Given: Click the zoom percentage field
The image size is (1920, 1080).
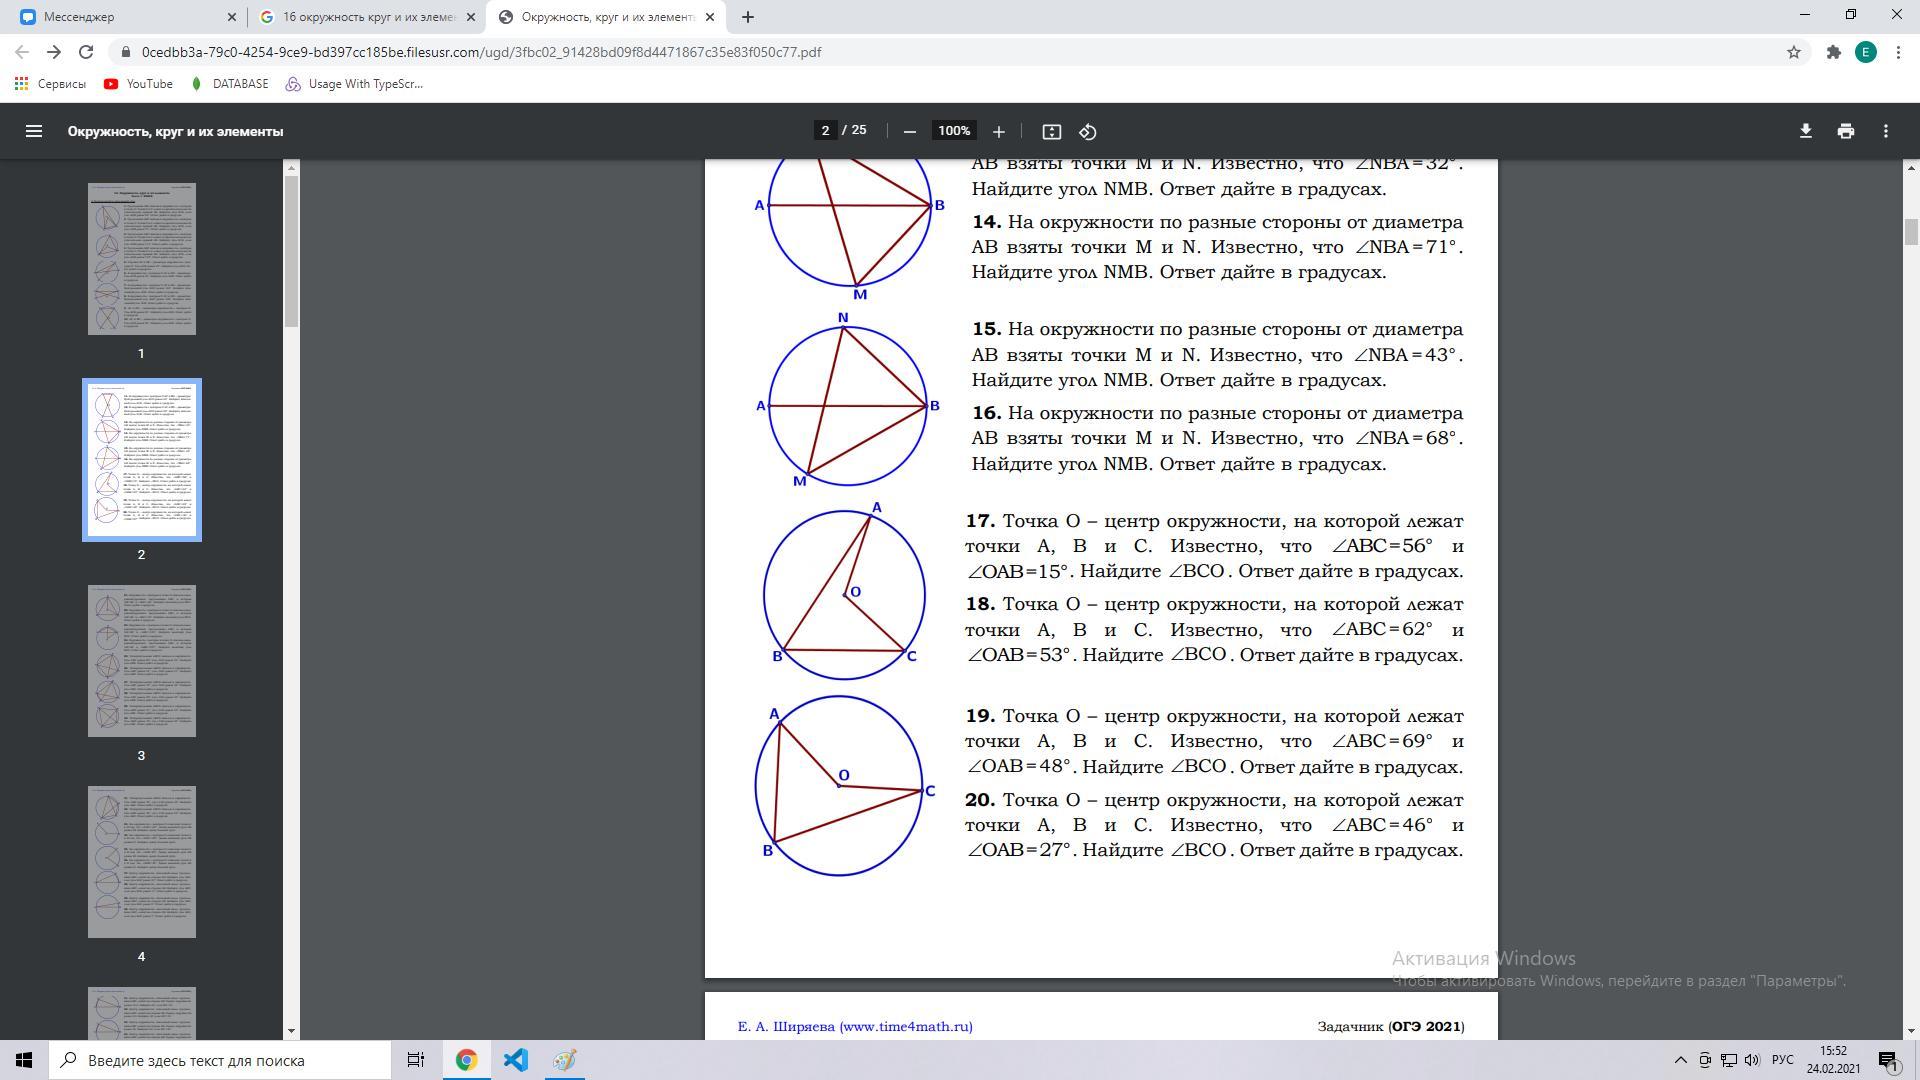Looking at the screenshot, I should [953, 131].
